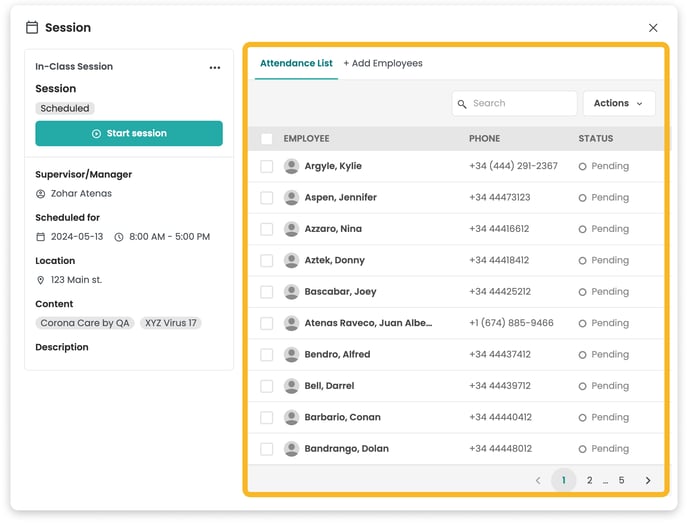Go to previous page with left chevron
The image size is (688, 526).
coord(538,480)
